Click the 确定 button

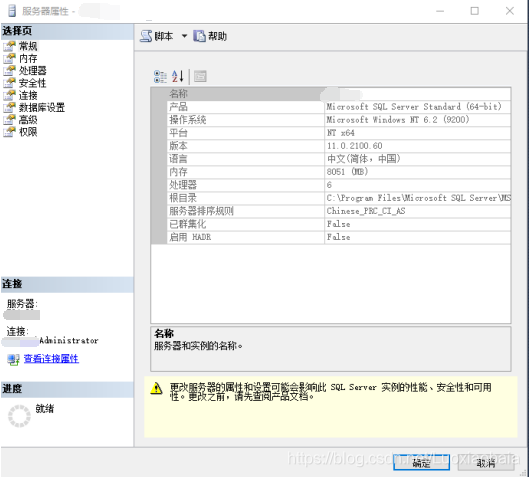(x=421, y=462)
